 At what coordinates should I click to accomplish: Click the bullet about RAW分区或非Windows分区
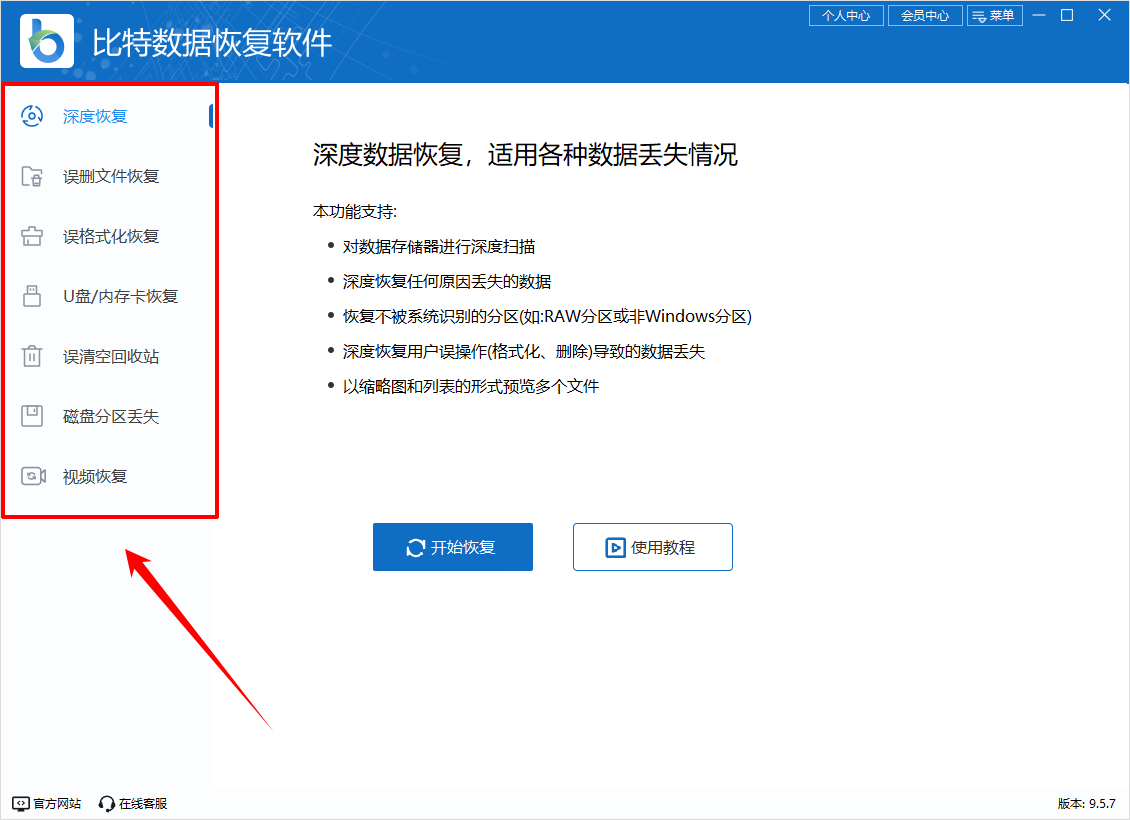pos(547,316)
